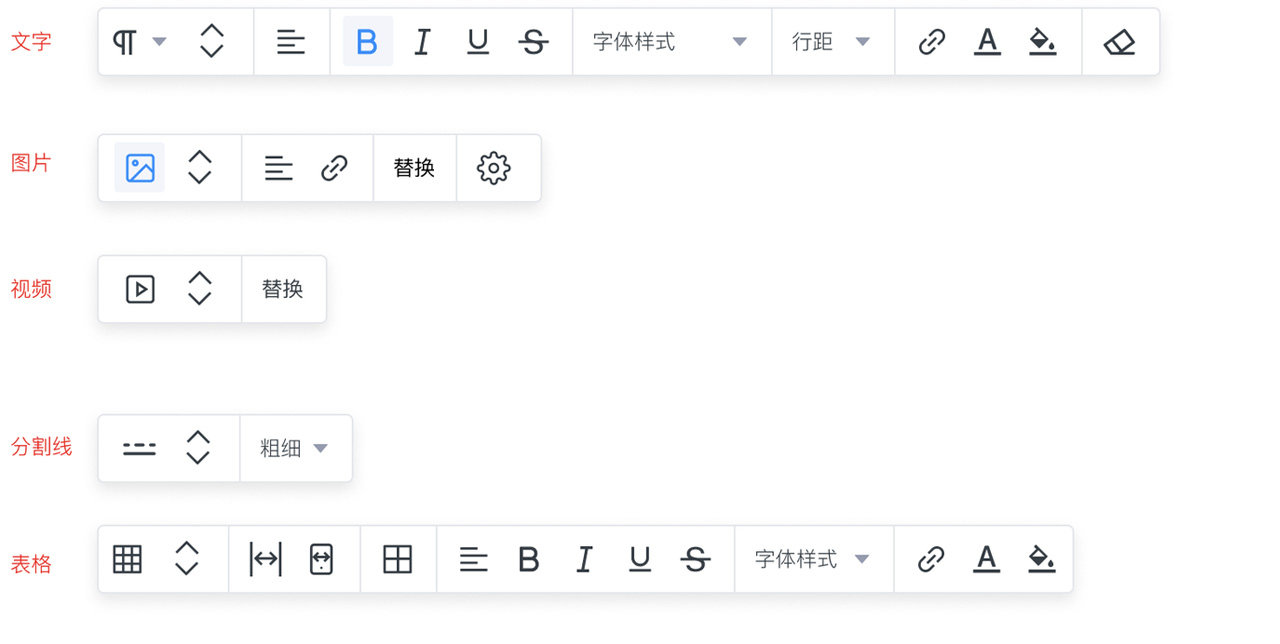Pick font color in 表格 toolbar
The width and height of the screenshot is (1280, 644).
(x=987, y=559)
